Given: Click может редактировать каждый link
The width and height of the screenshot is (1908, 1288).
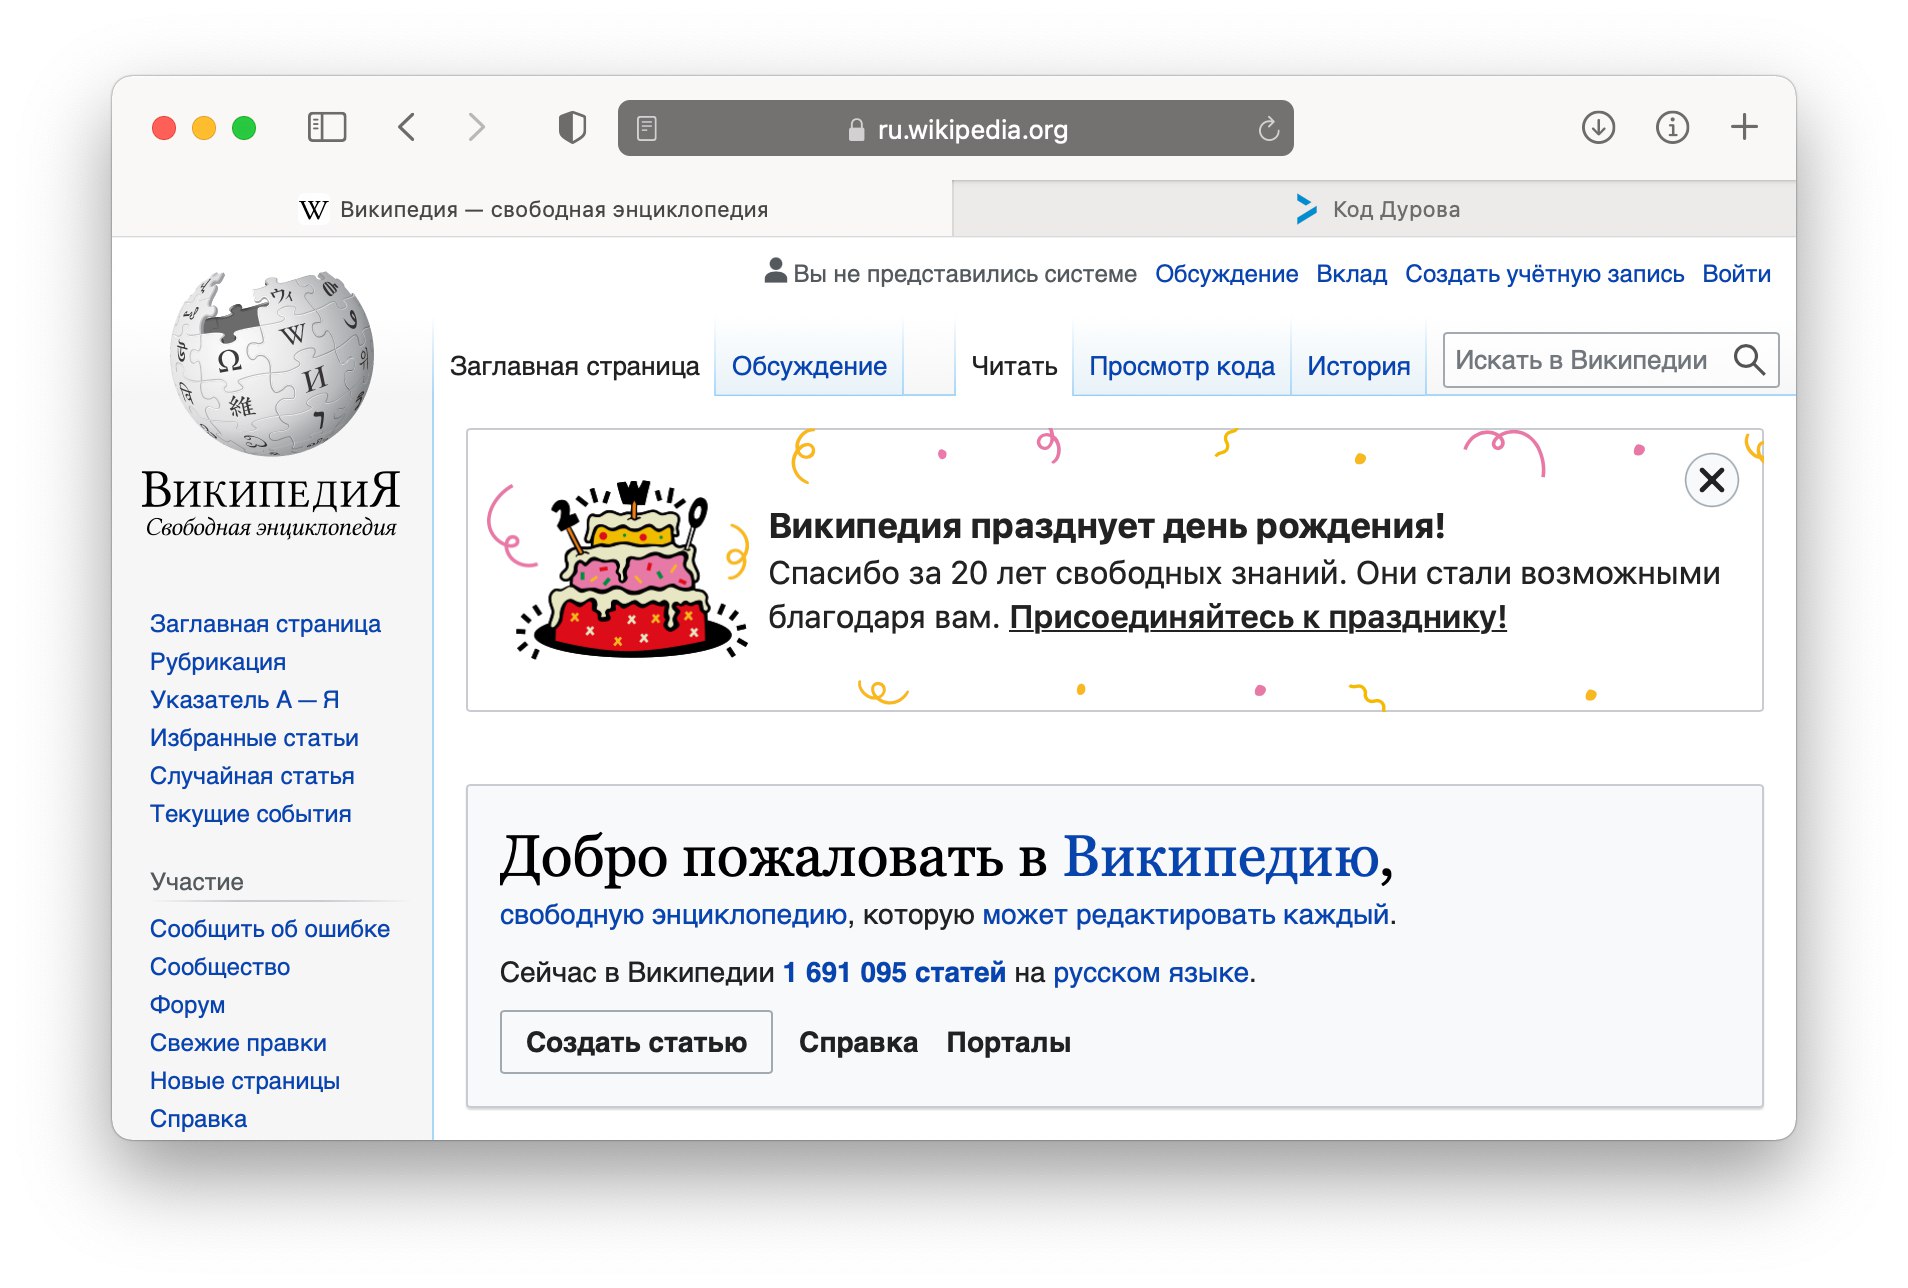Looking at the screenshot, I should point(1185,915).
